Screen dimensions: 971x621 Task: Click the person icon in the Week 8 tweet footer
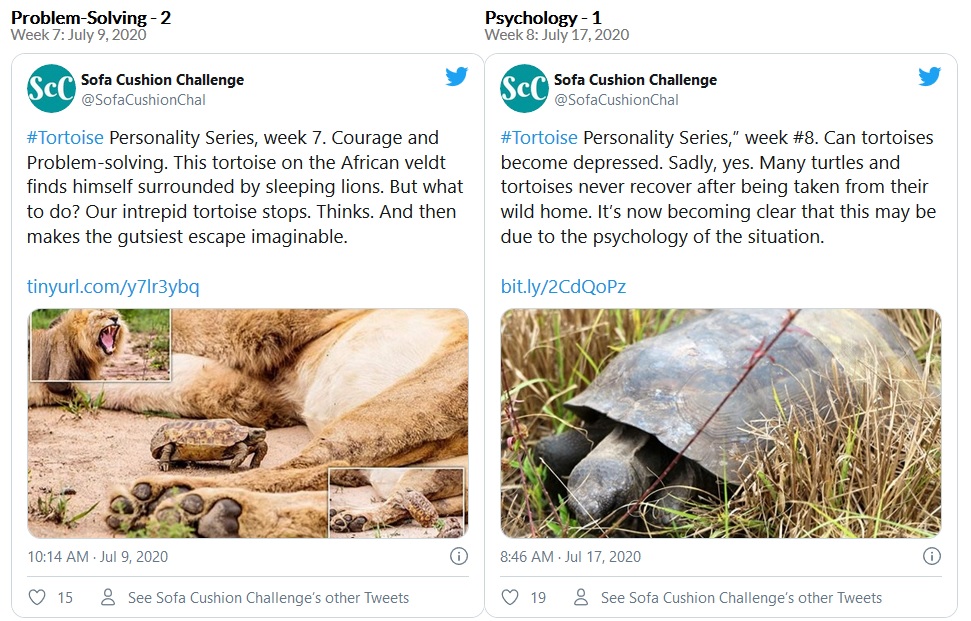[581, 598]
